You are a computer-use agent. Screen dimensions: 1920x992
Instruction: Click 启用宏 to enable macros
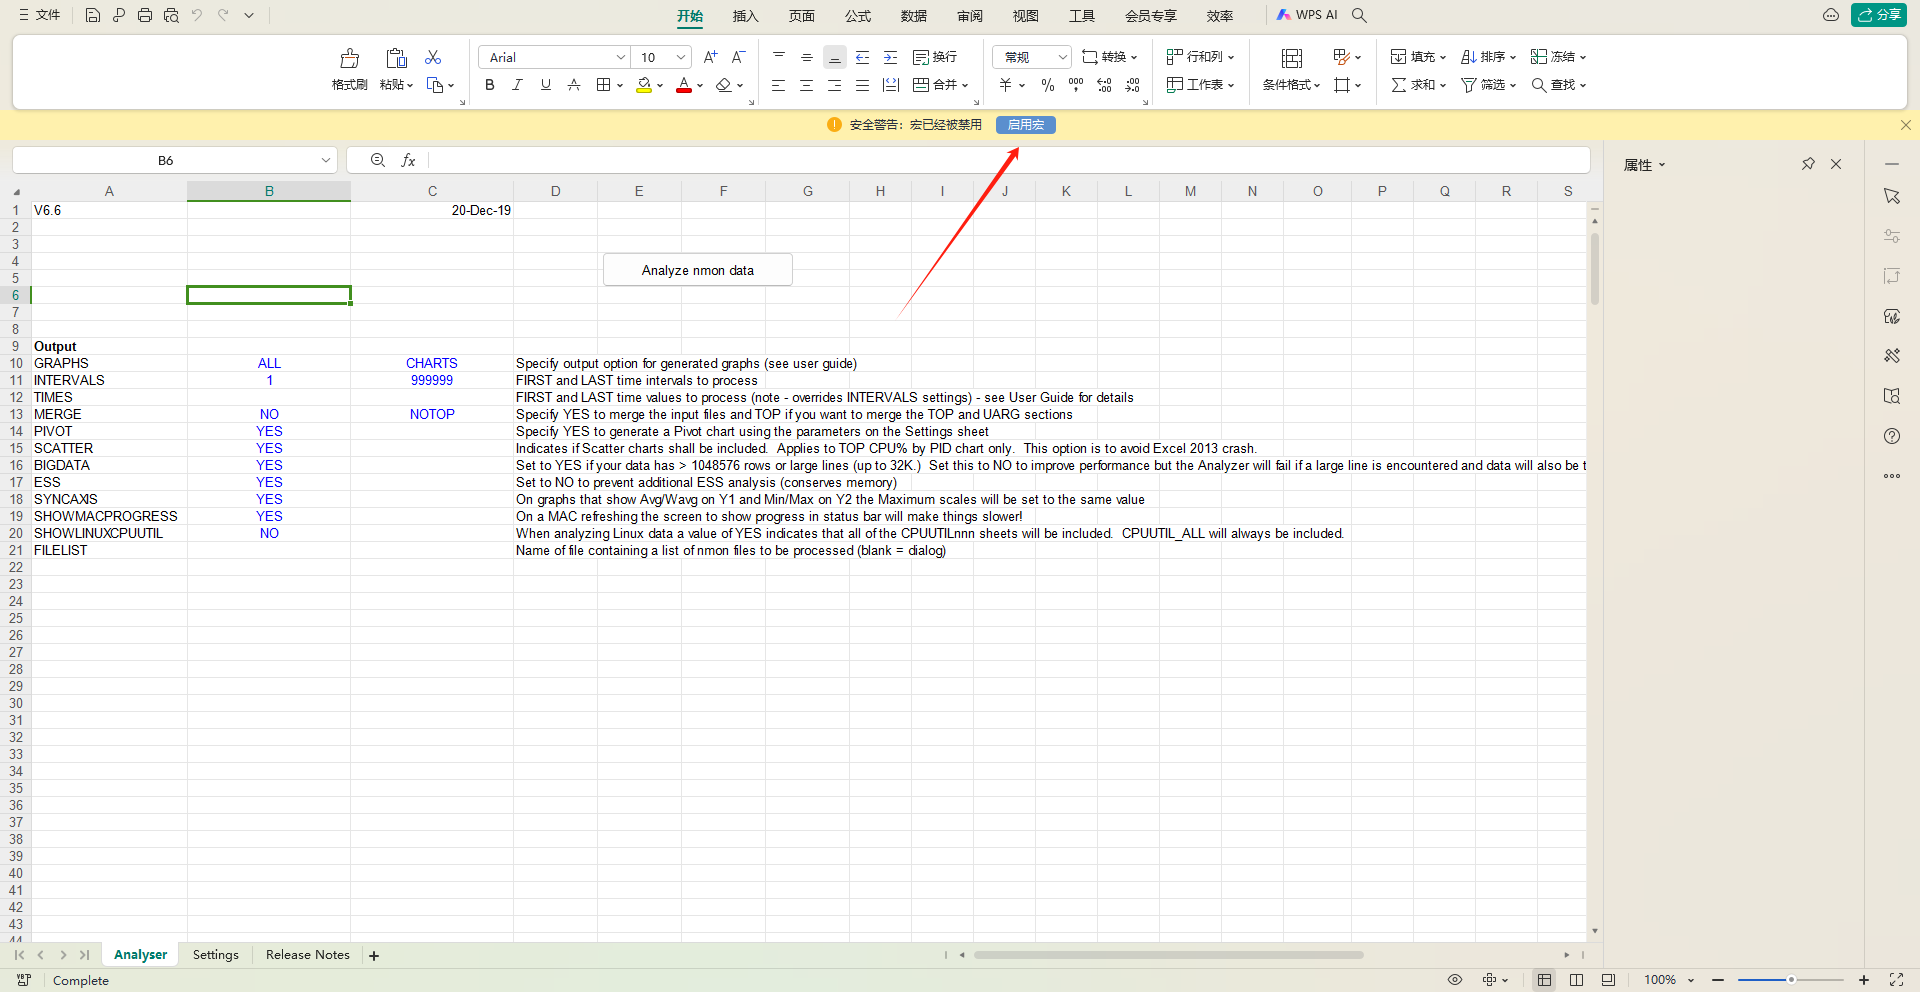point(1026,125)
